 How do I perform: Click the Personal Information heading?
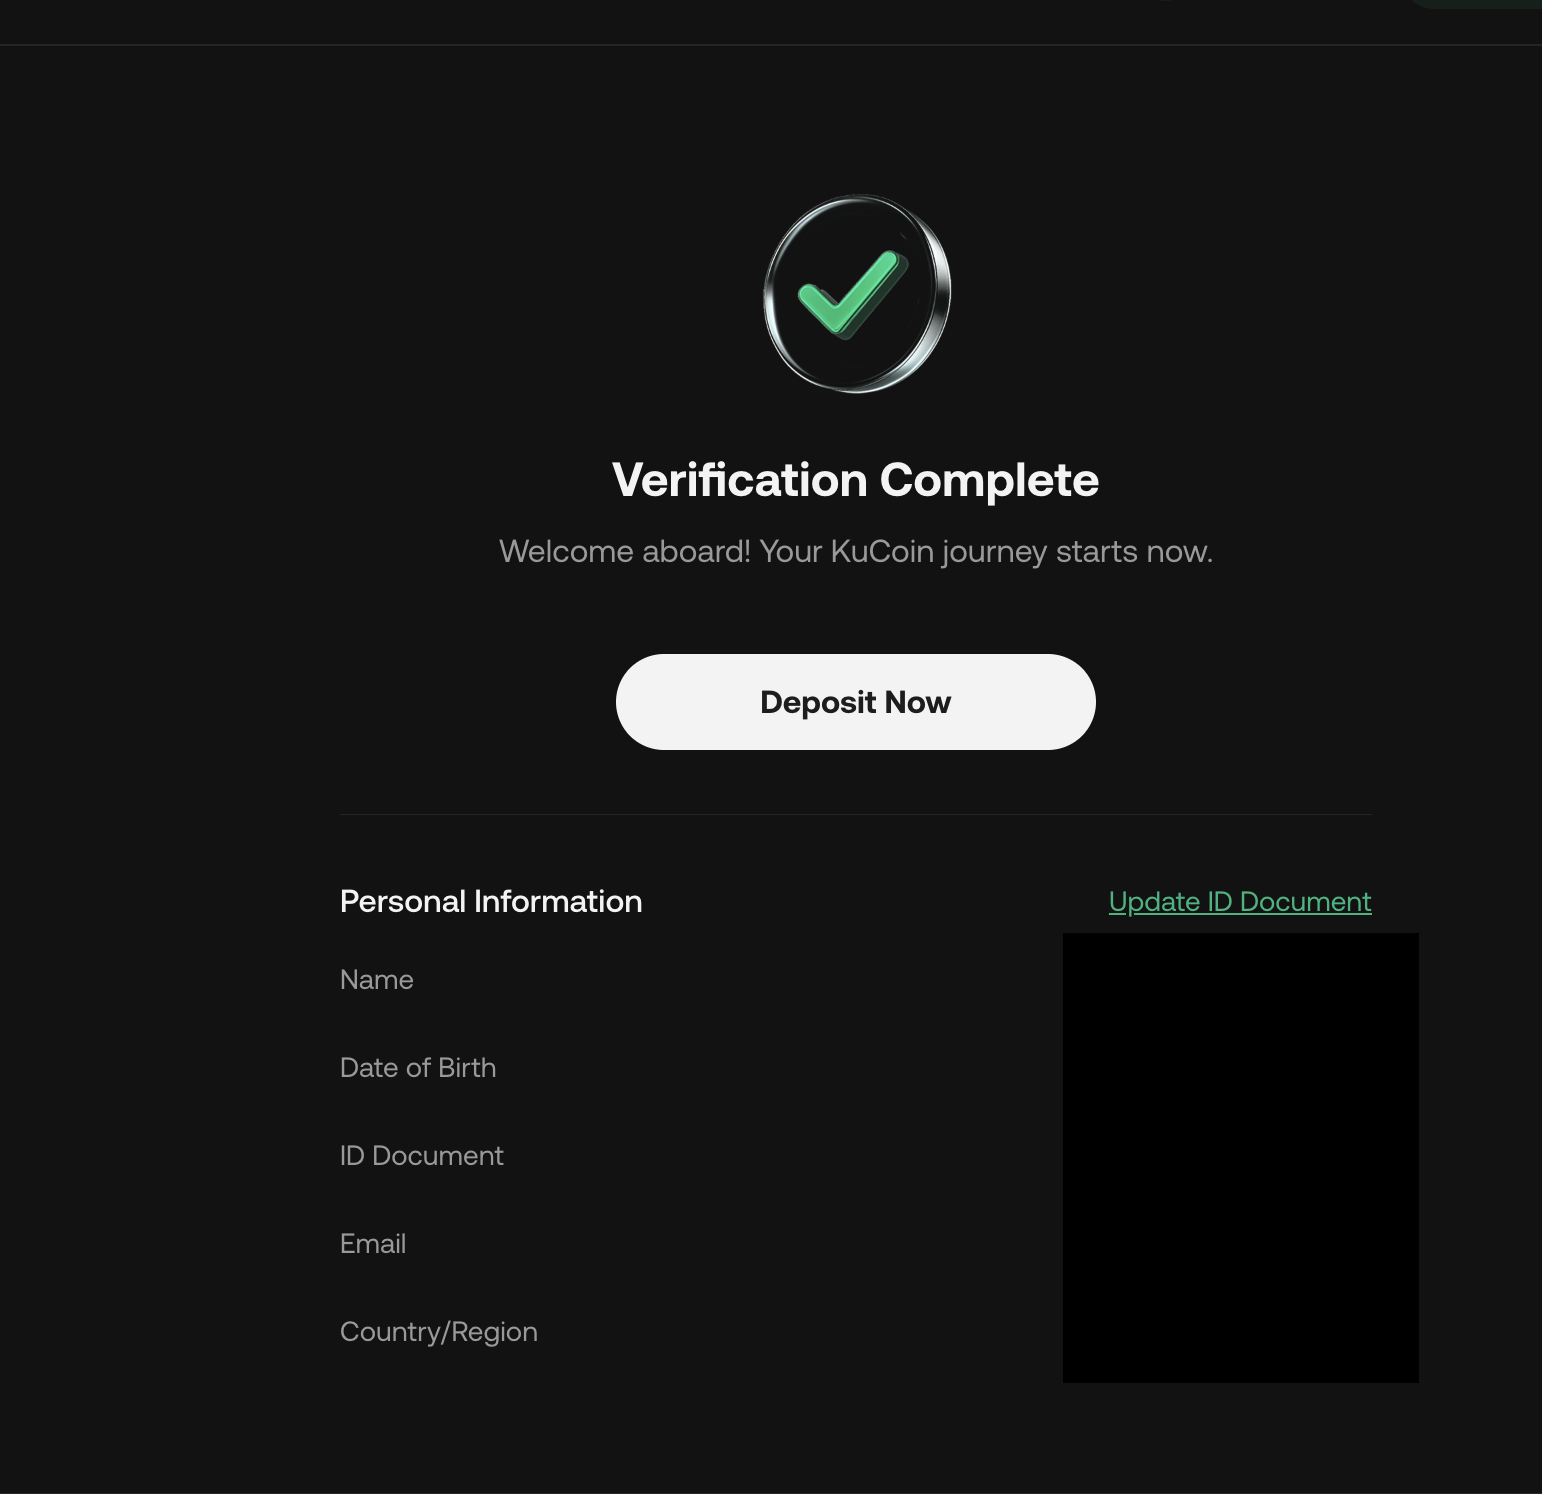(x=491, y=902)
